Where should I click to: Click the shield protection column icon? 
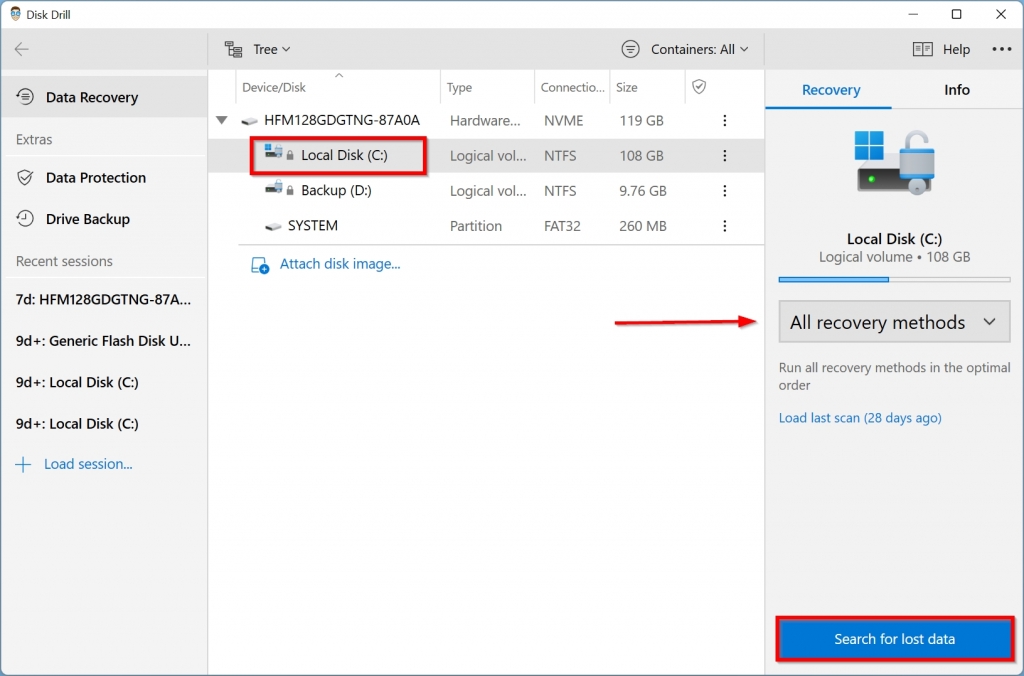(699, 87)
